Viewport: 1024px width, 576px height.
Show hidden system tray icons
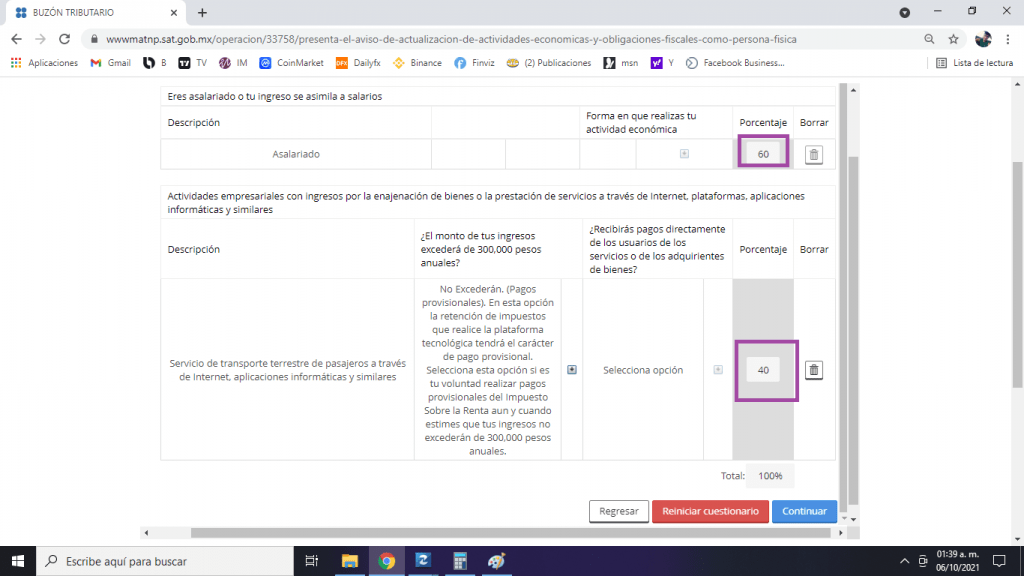pyautogui.click(x=904, y=561)
